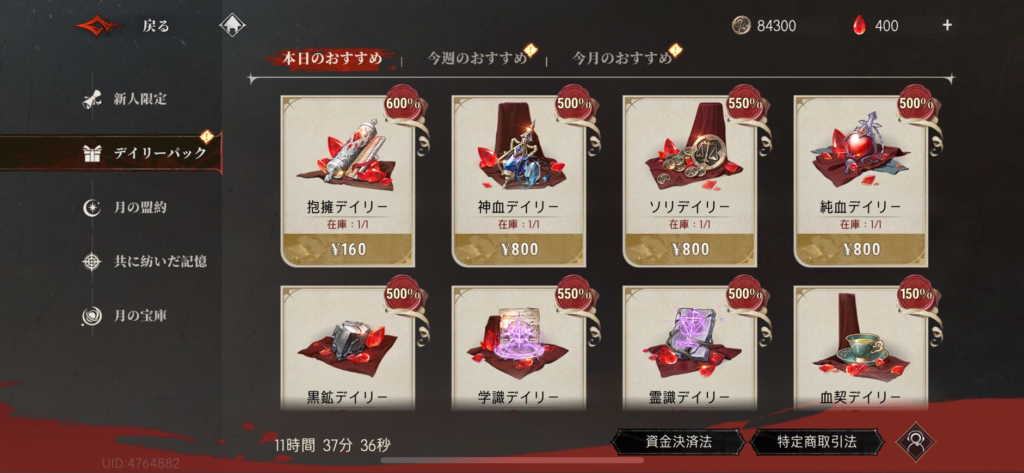Click the crescent moon icon beside 月の盟約
This screenshot has height=473, width=1024.
click(x=91, y=207)
